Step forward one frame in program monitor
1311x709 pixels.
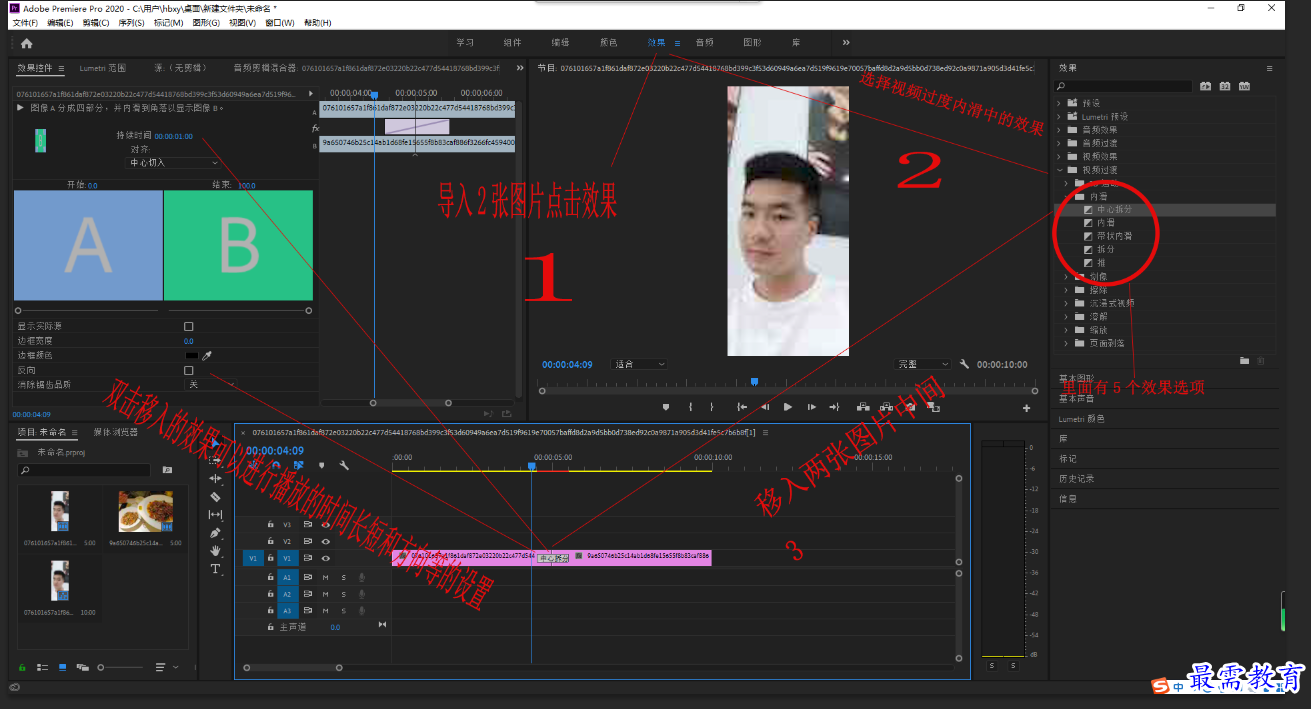coord(811,407)
